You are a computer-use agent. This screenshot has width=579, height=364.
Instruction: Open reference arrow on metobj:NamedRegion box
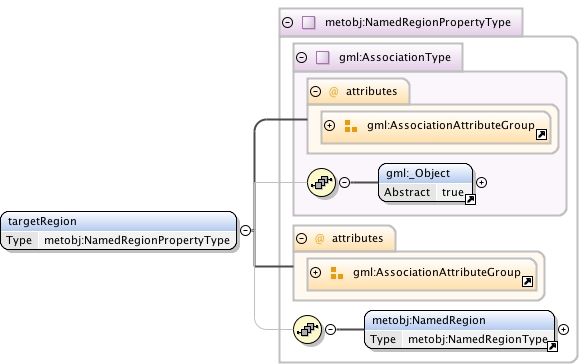pos(552,346)
